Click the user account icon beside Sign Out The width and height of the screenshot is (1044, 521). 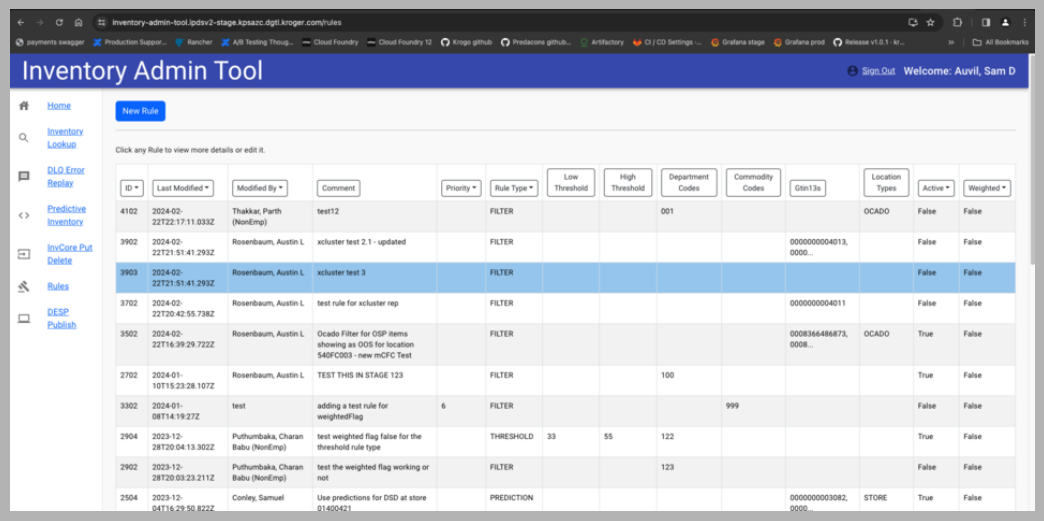click(x=852, y=71)
